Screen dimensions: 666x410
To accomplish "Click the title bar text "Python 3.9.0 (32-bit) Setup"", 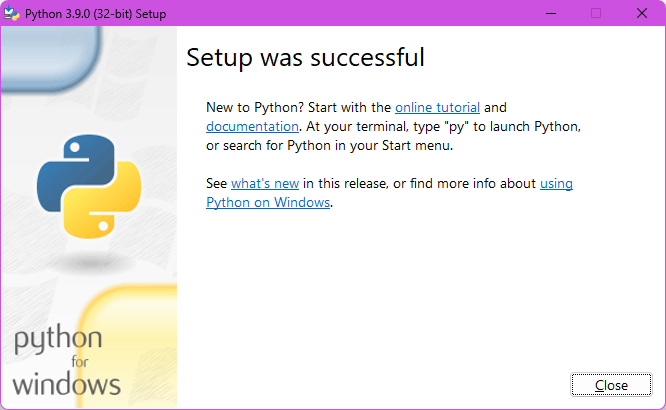I will (96, 14).
